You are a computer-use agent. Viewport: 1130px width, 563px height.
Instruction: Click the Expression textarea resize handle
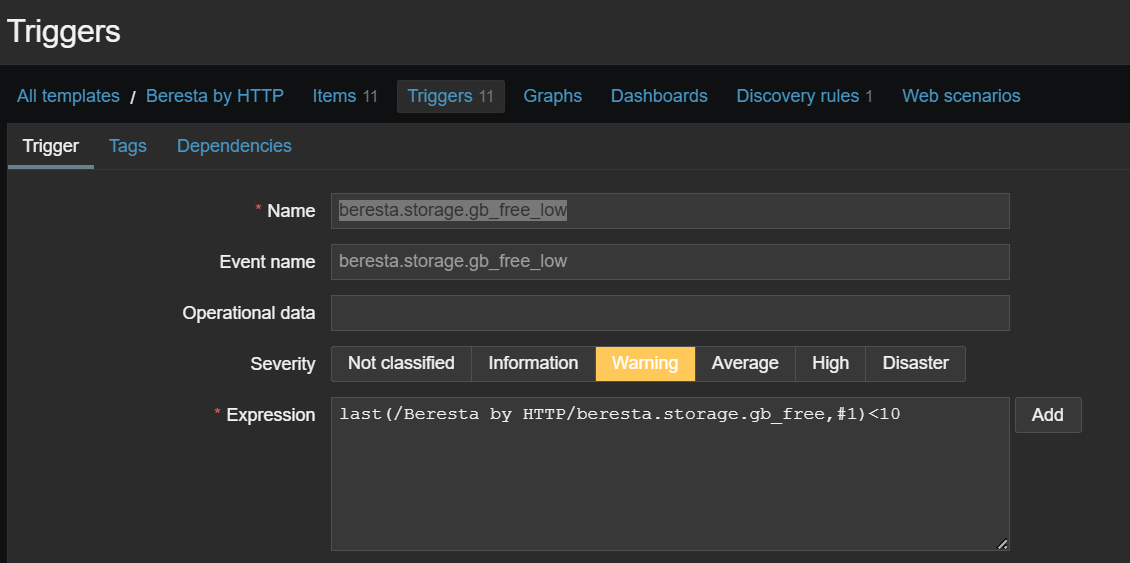[x=1002, y=544]
